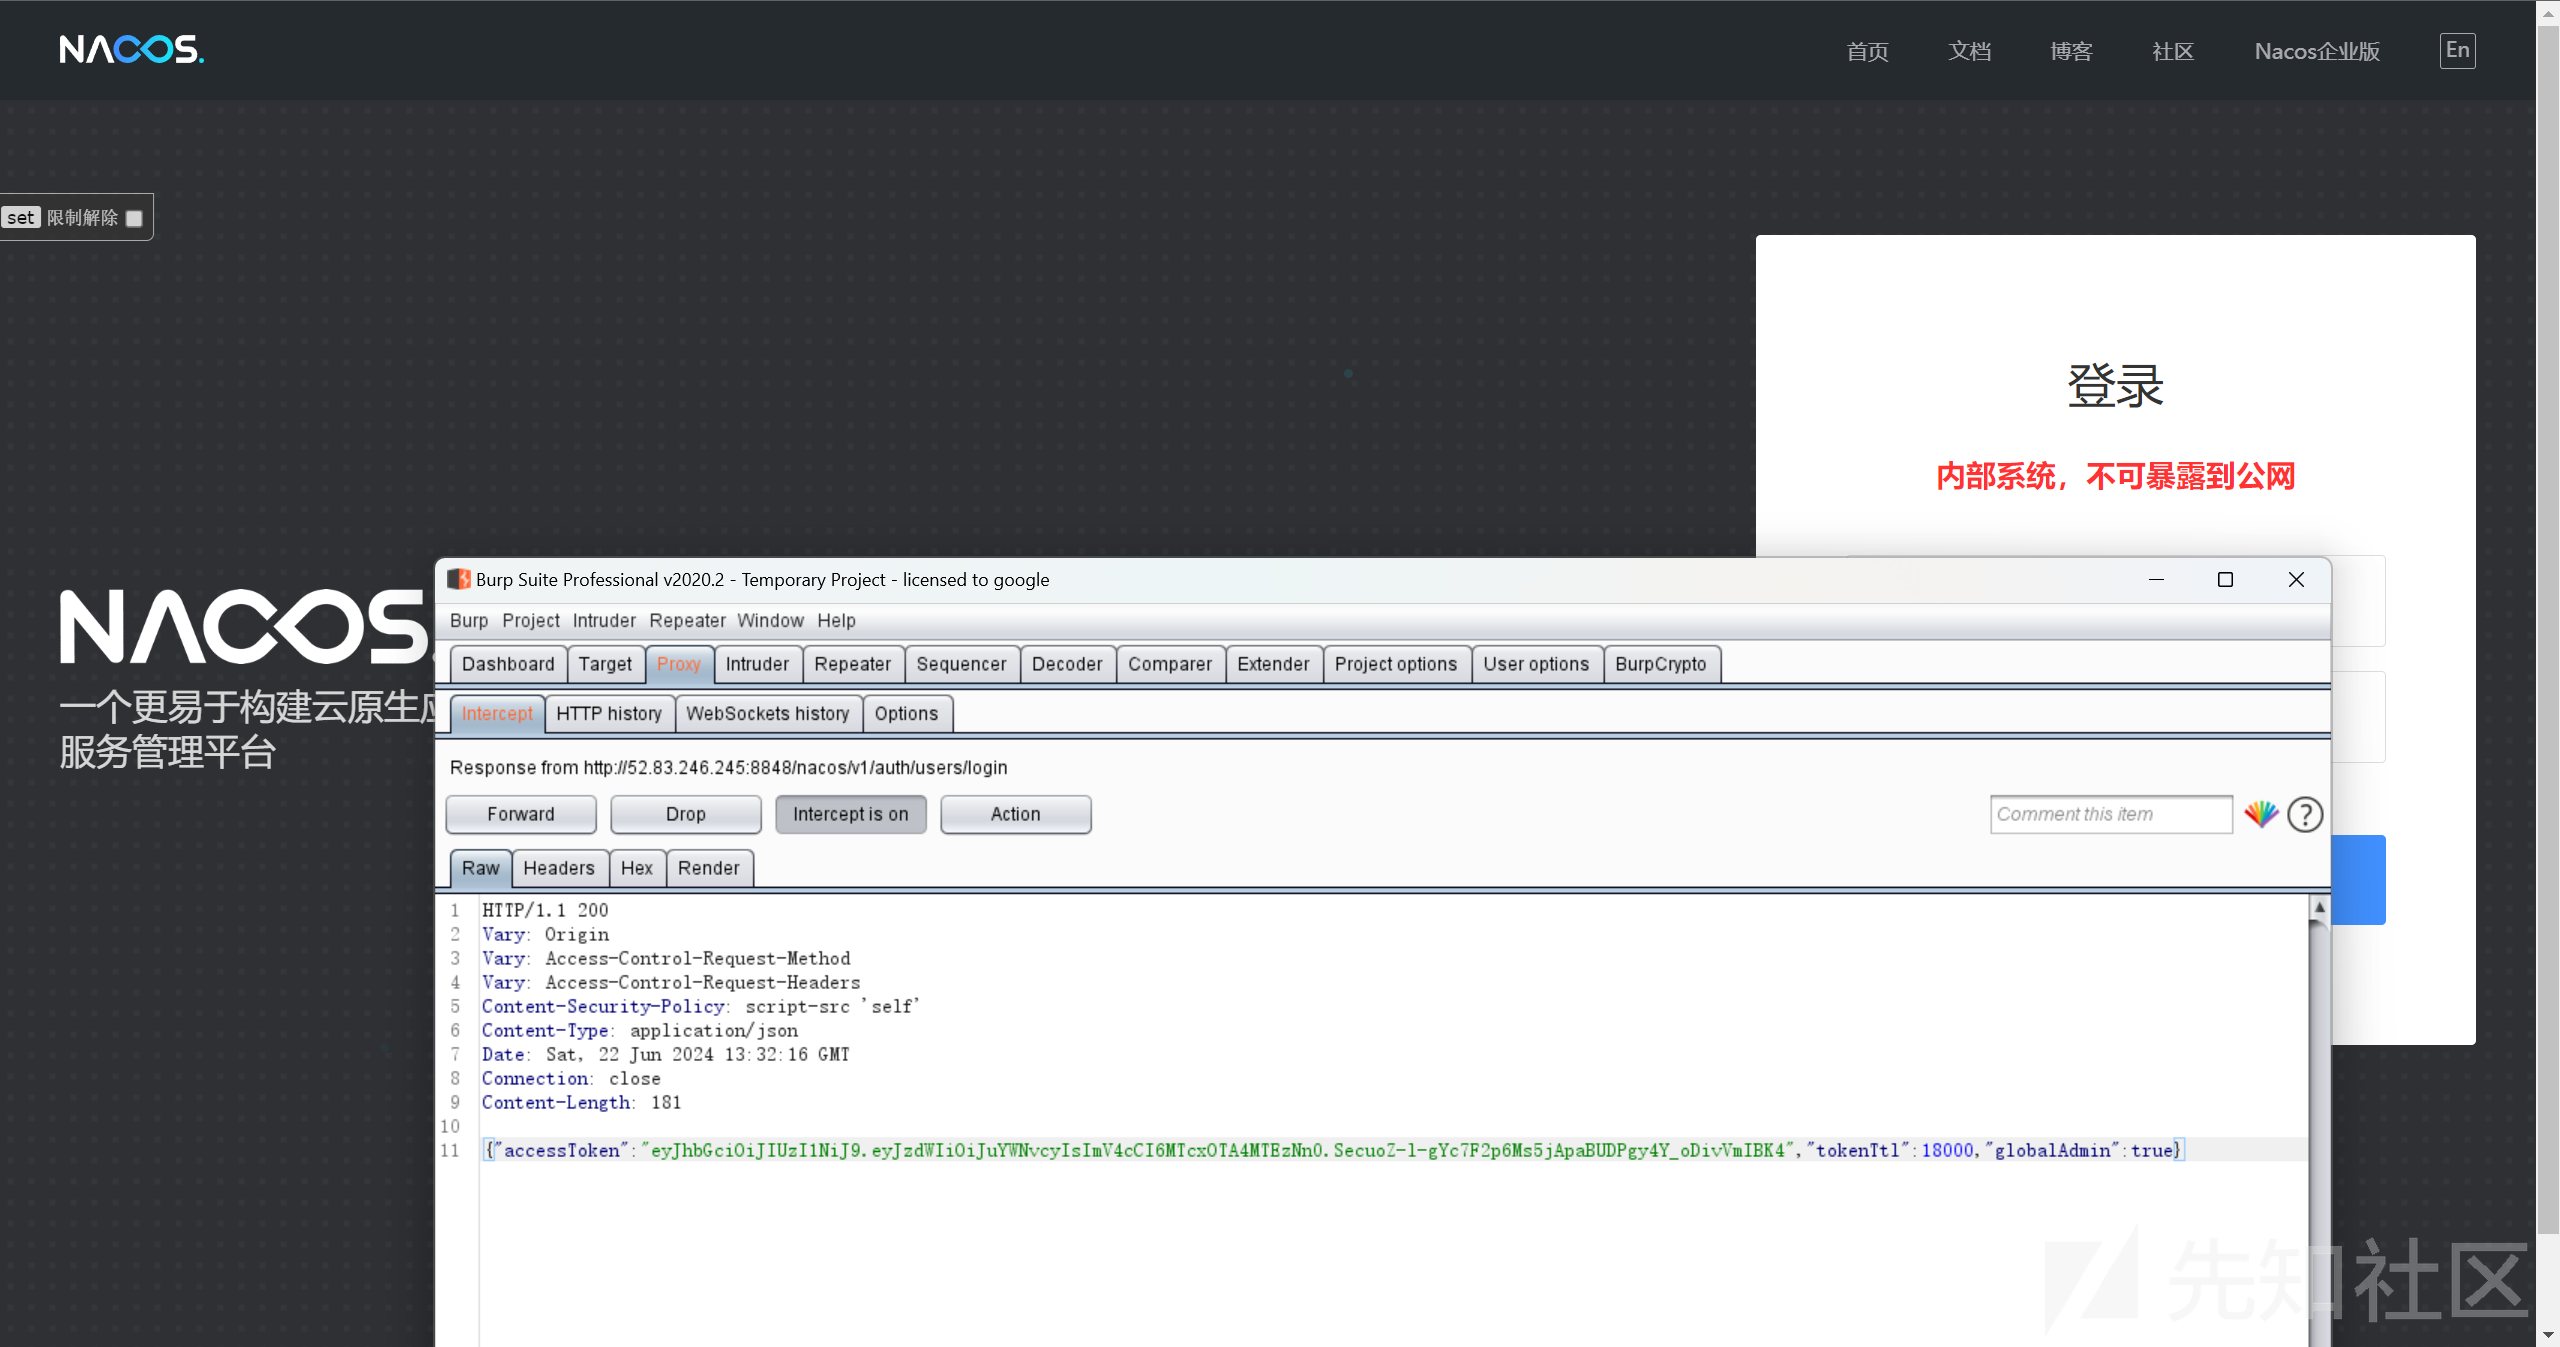Click the Content-Type: application/json line

pos(640,1030)
